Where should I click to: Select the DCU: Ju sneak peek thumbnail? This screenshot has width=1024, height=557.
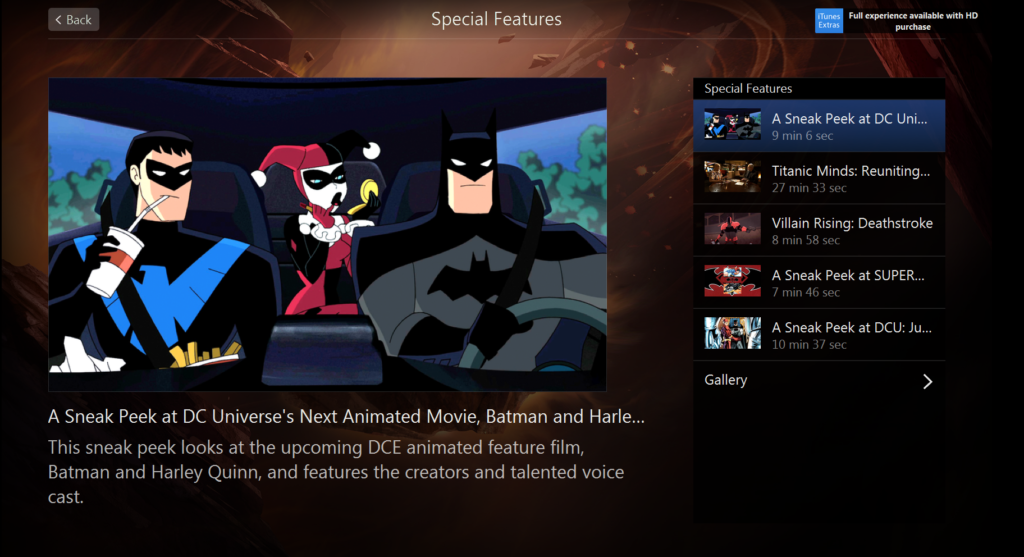point(732,333)
